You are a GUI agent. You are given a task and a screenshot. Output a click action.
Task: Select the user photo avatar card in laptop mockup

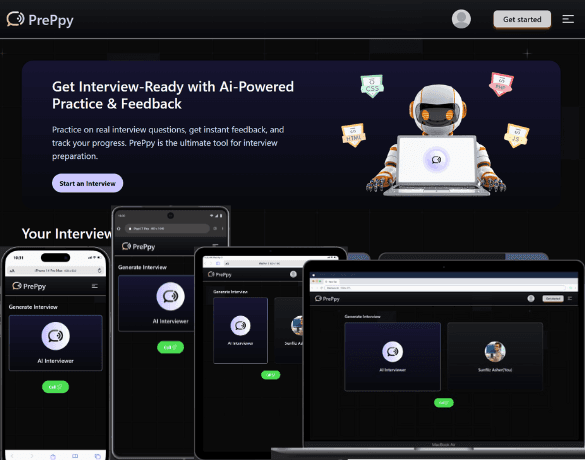(495, 357)
